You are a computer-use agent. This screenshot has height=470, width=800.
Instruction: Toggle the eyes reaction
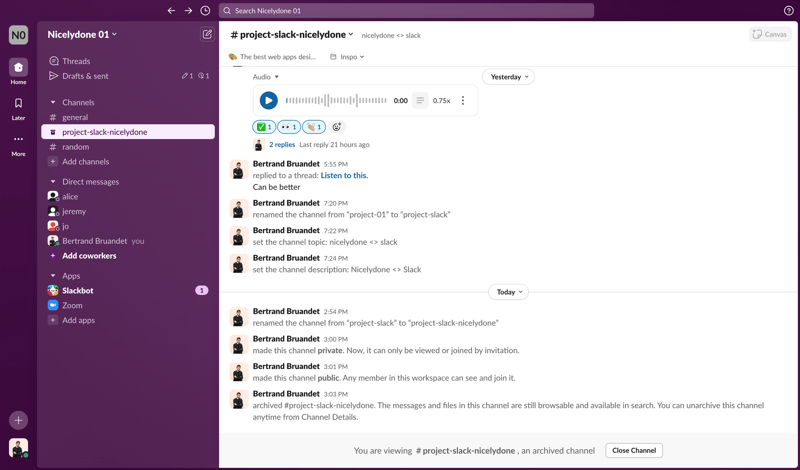[289, 127]
